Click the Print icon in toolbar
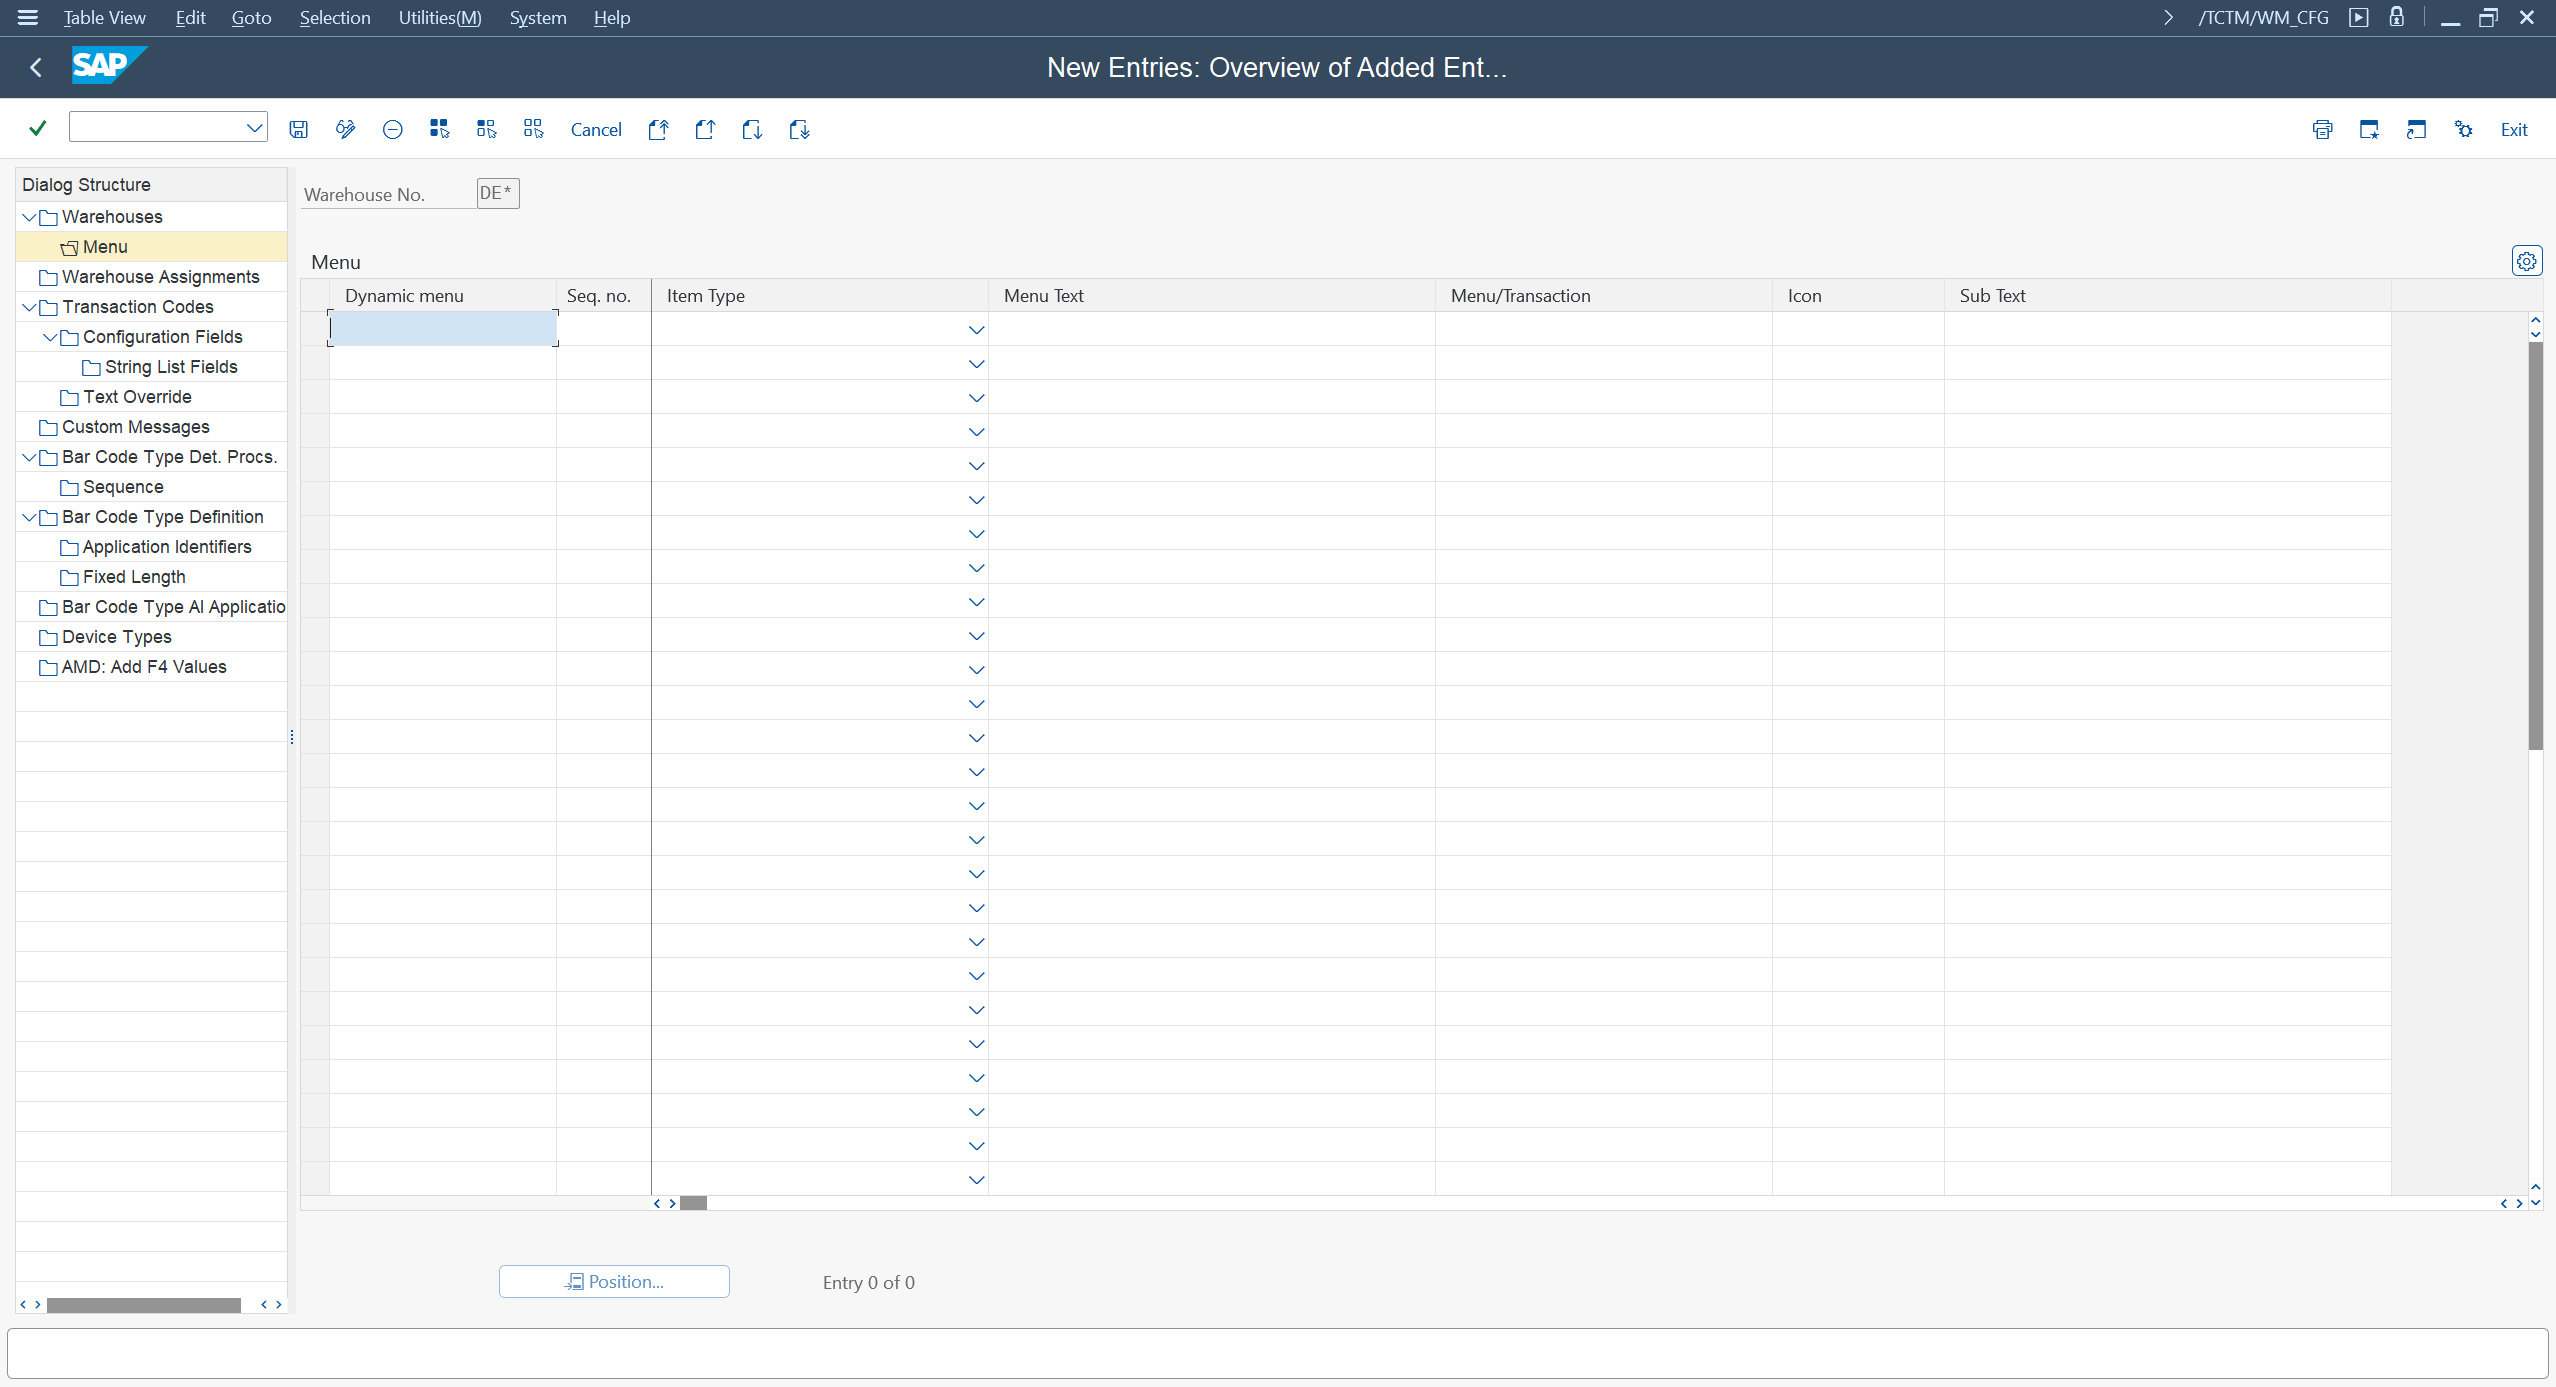Image resolution: width=2556 pixels, height=1387 pixels. (2322, 129)
